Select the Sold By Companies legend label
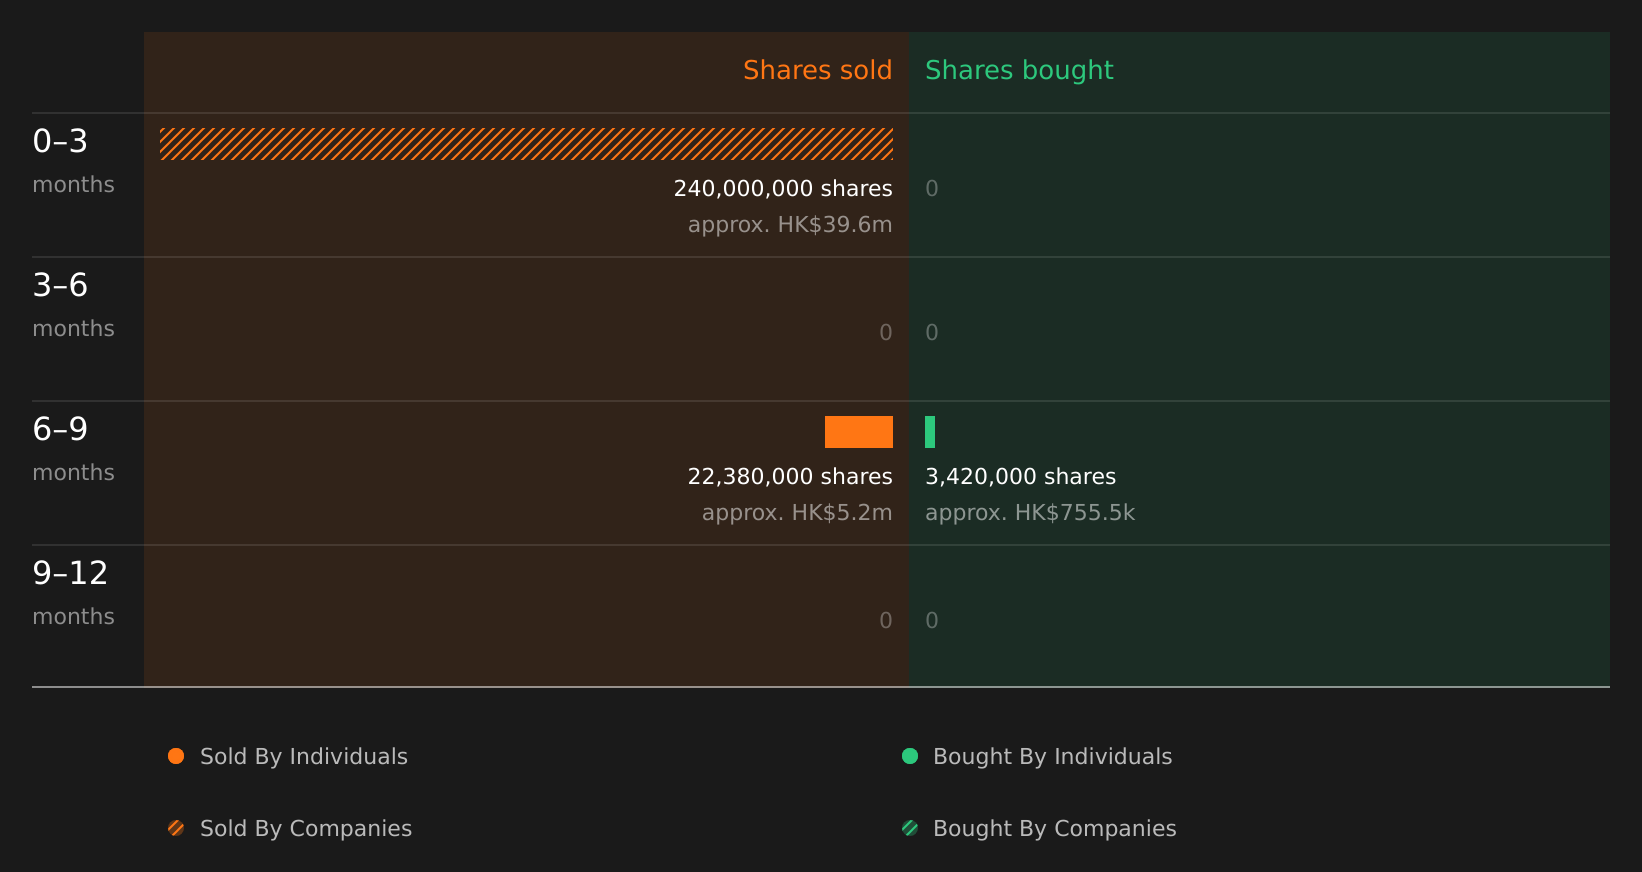1642x872 pixels. [x=306, y=829]
